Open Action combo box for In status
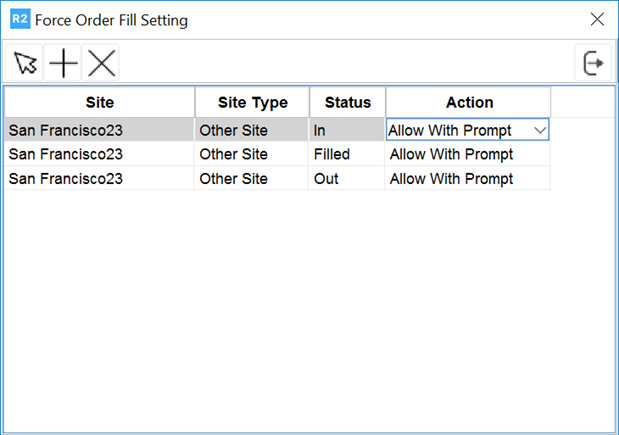The image size is (619, 435). tap(458, 130)
